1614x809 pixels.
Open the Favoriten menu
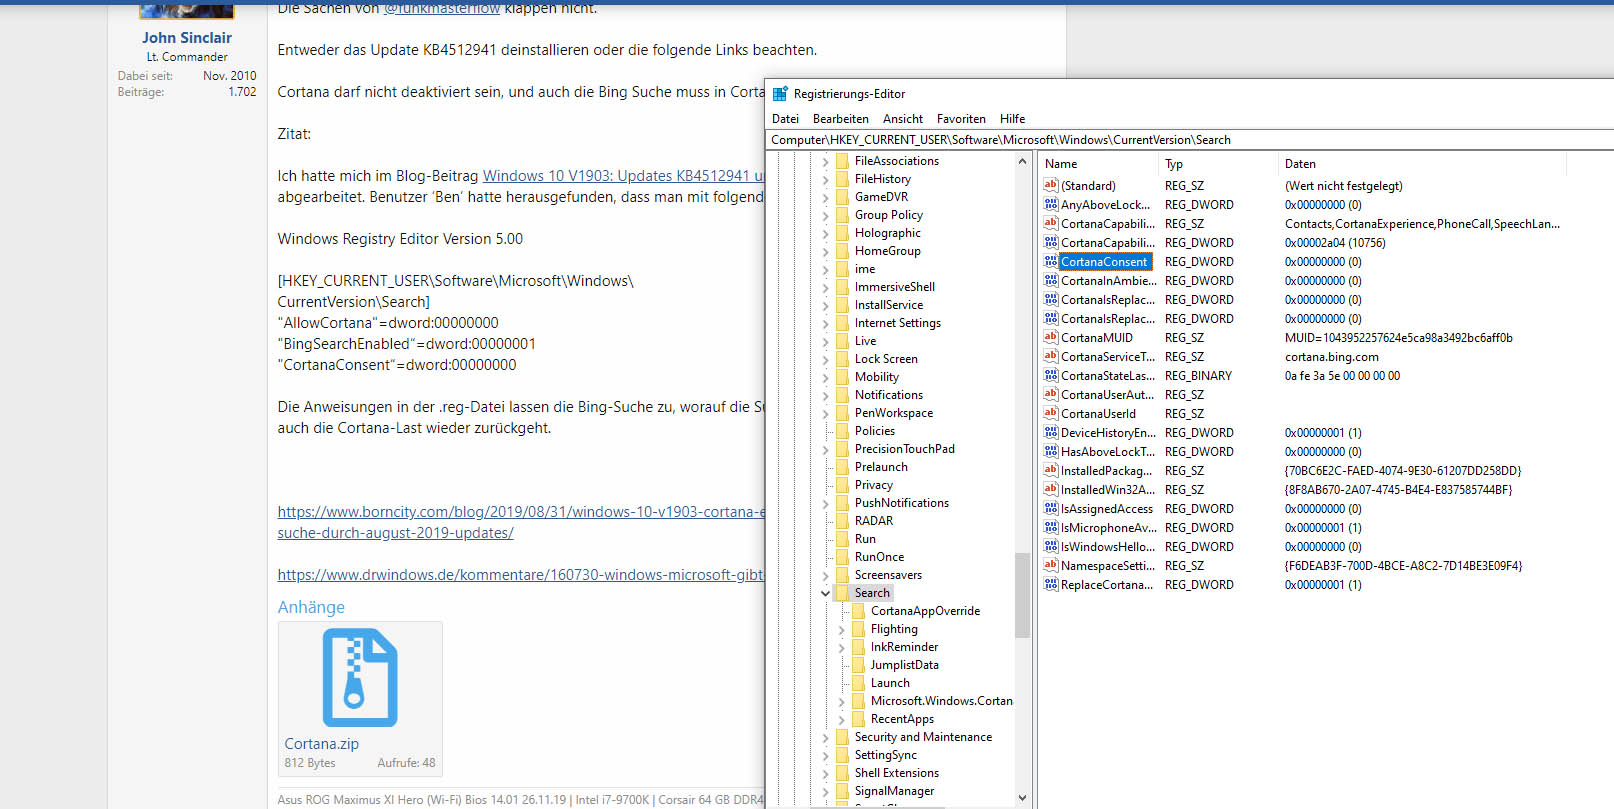[961, 119]
